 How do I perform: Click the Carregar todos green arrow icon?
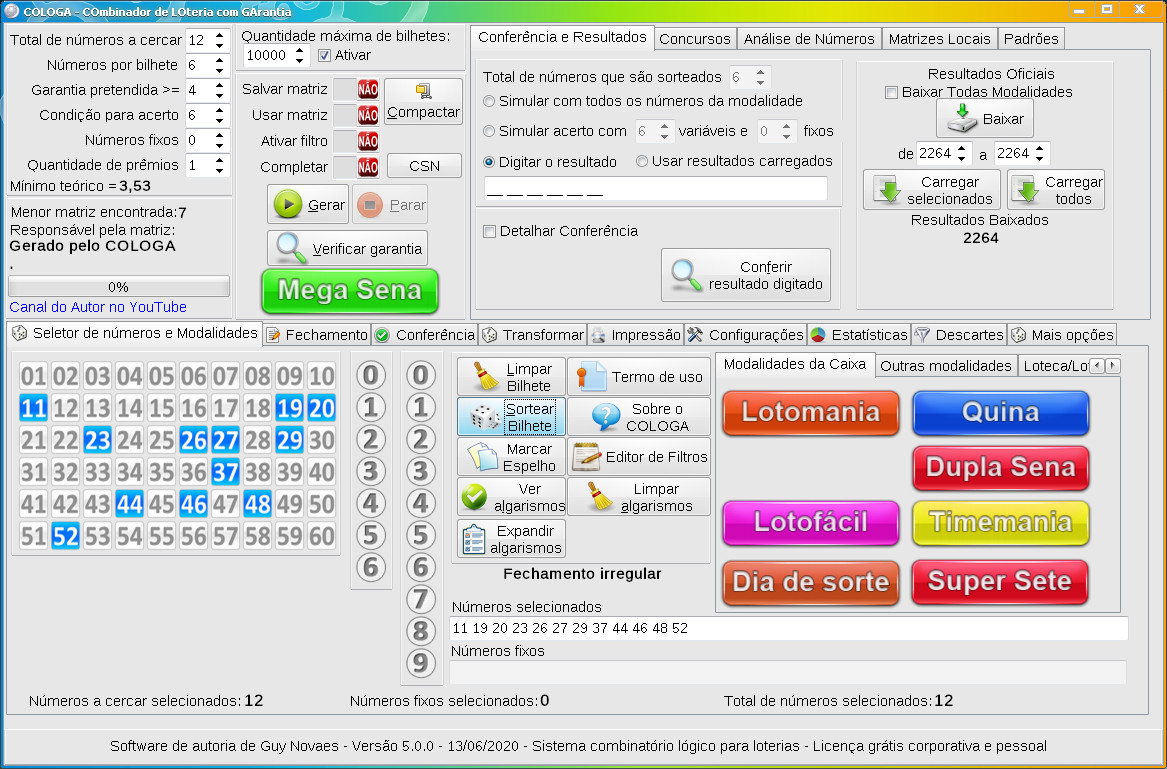click(1028, 190)
